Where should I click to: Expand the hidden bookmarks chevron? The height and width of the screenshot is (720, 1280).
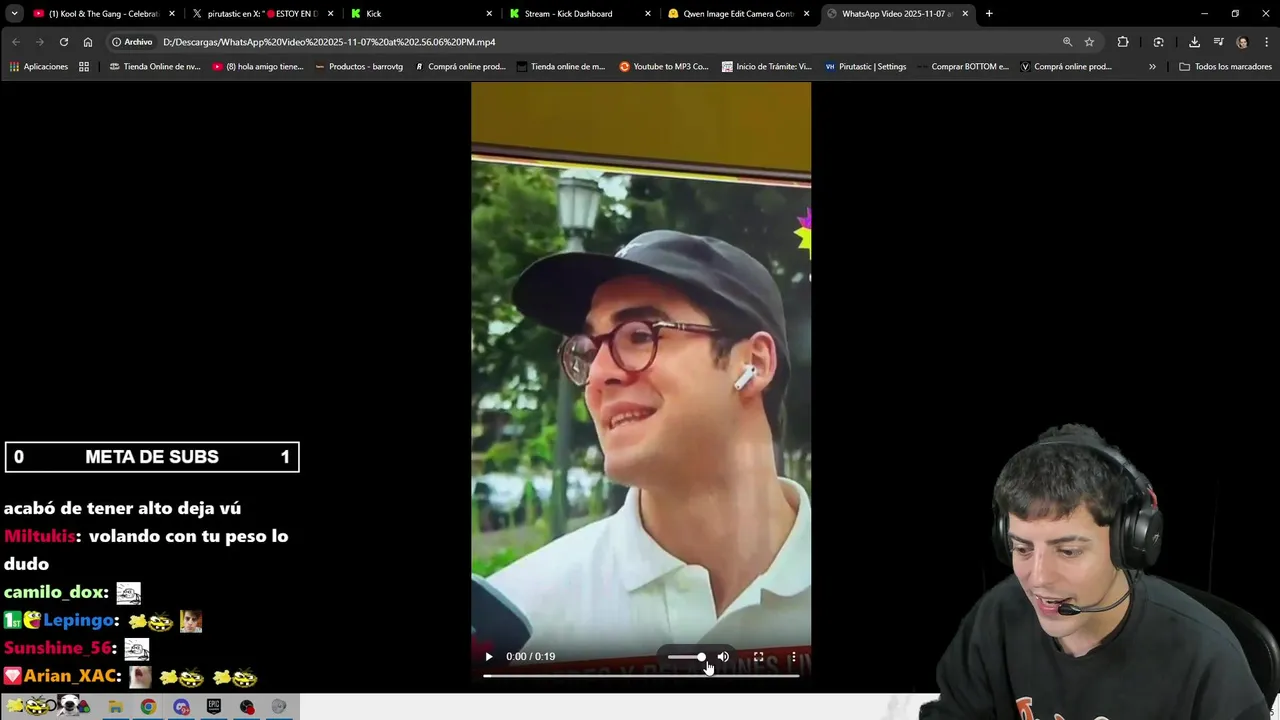(1152, 67)
